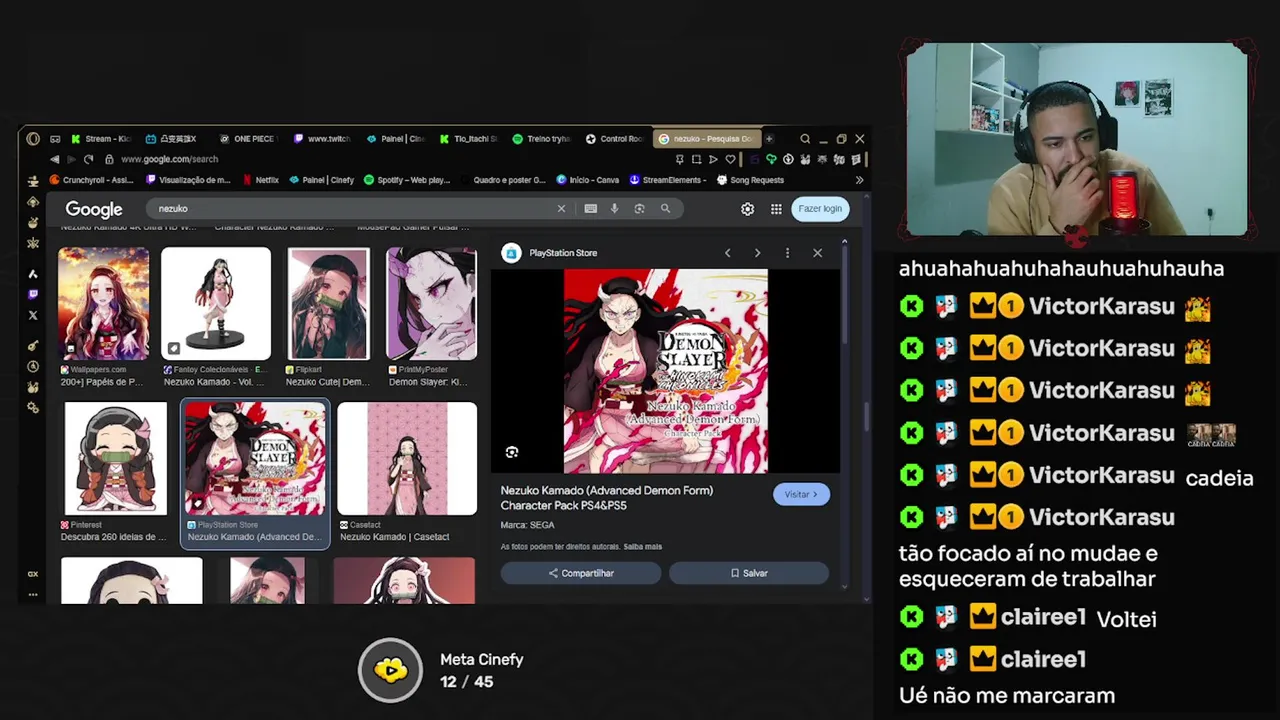
Task: Open the Opera menu logo button
Action: pos(33,139)
